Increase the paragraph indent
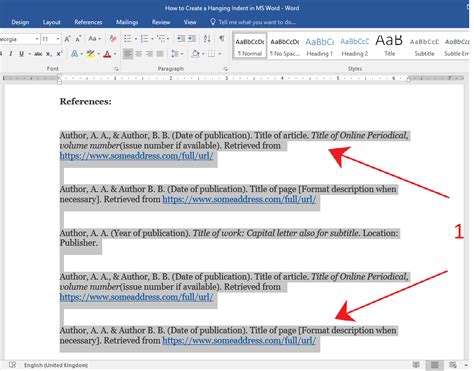474x371 pixels. (x=192, y=39)
